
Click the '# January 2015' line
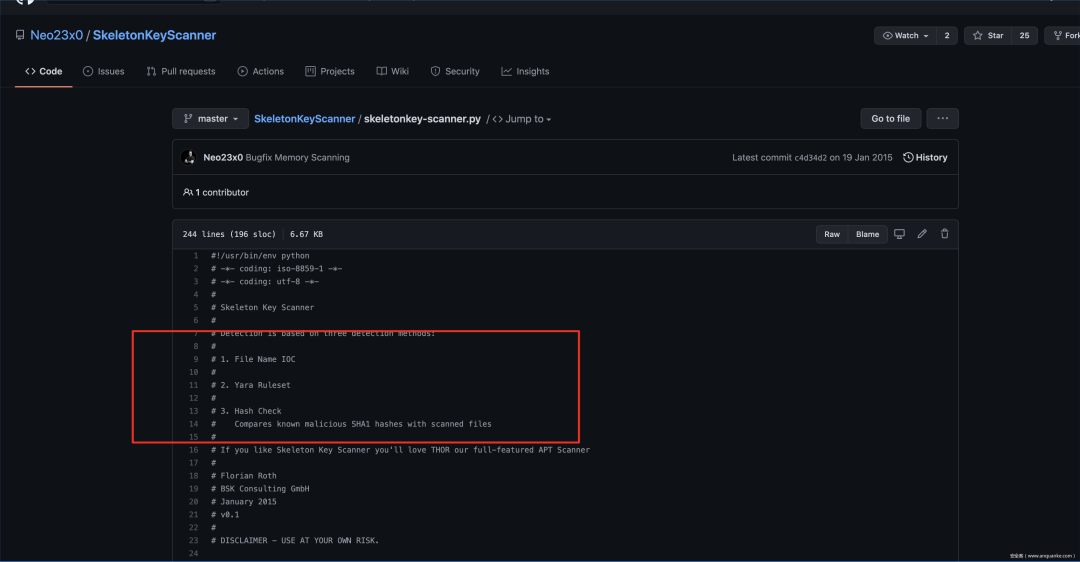(x=244, y=502)
